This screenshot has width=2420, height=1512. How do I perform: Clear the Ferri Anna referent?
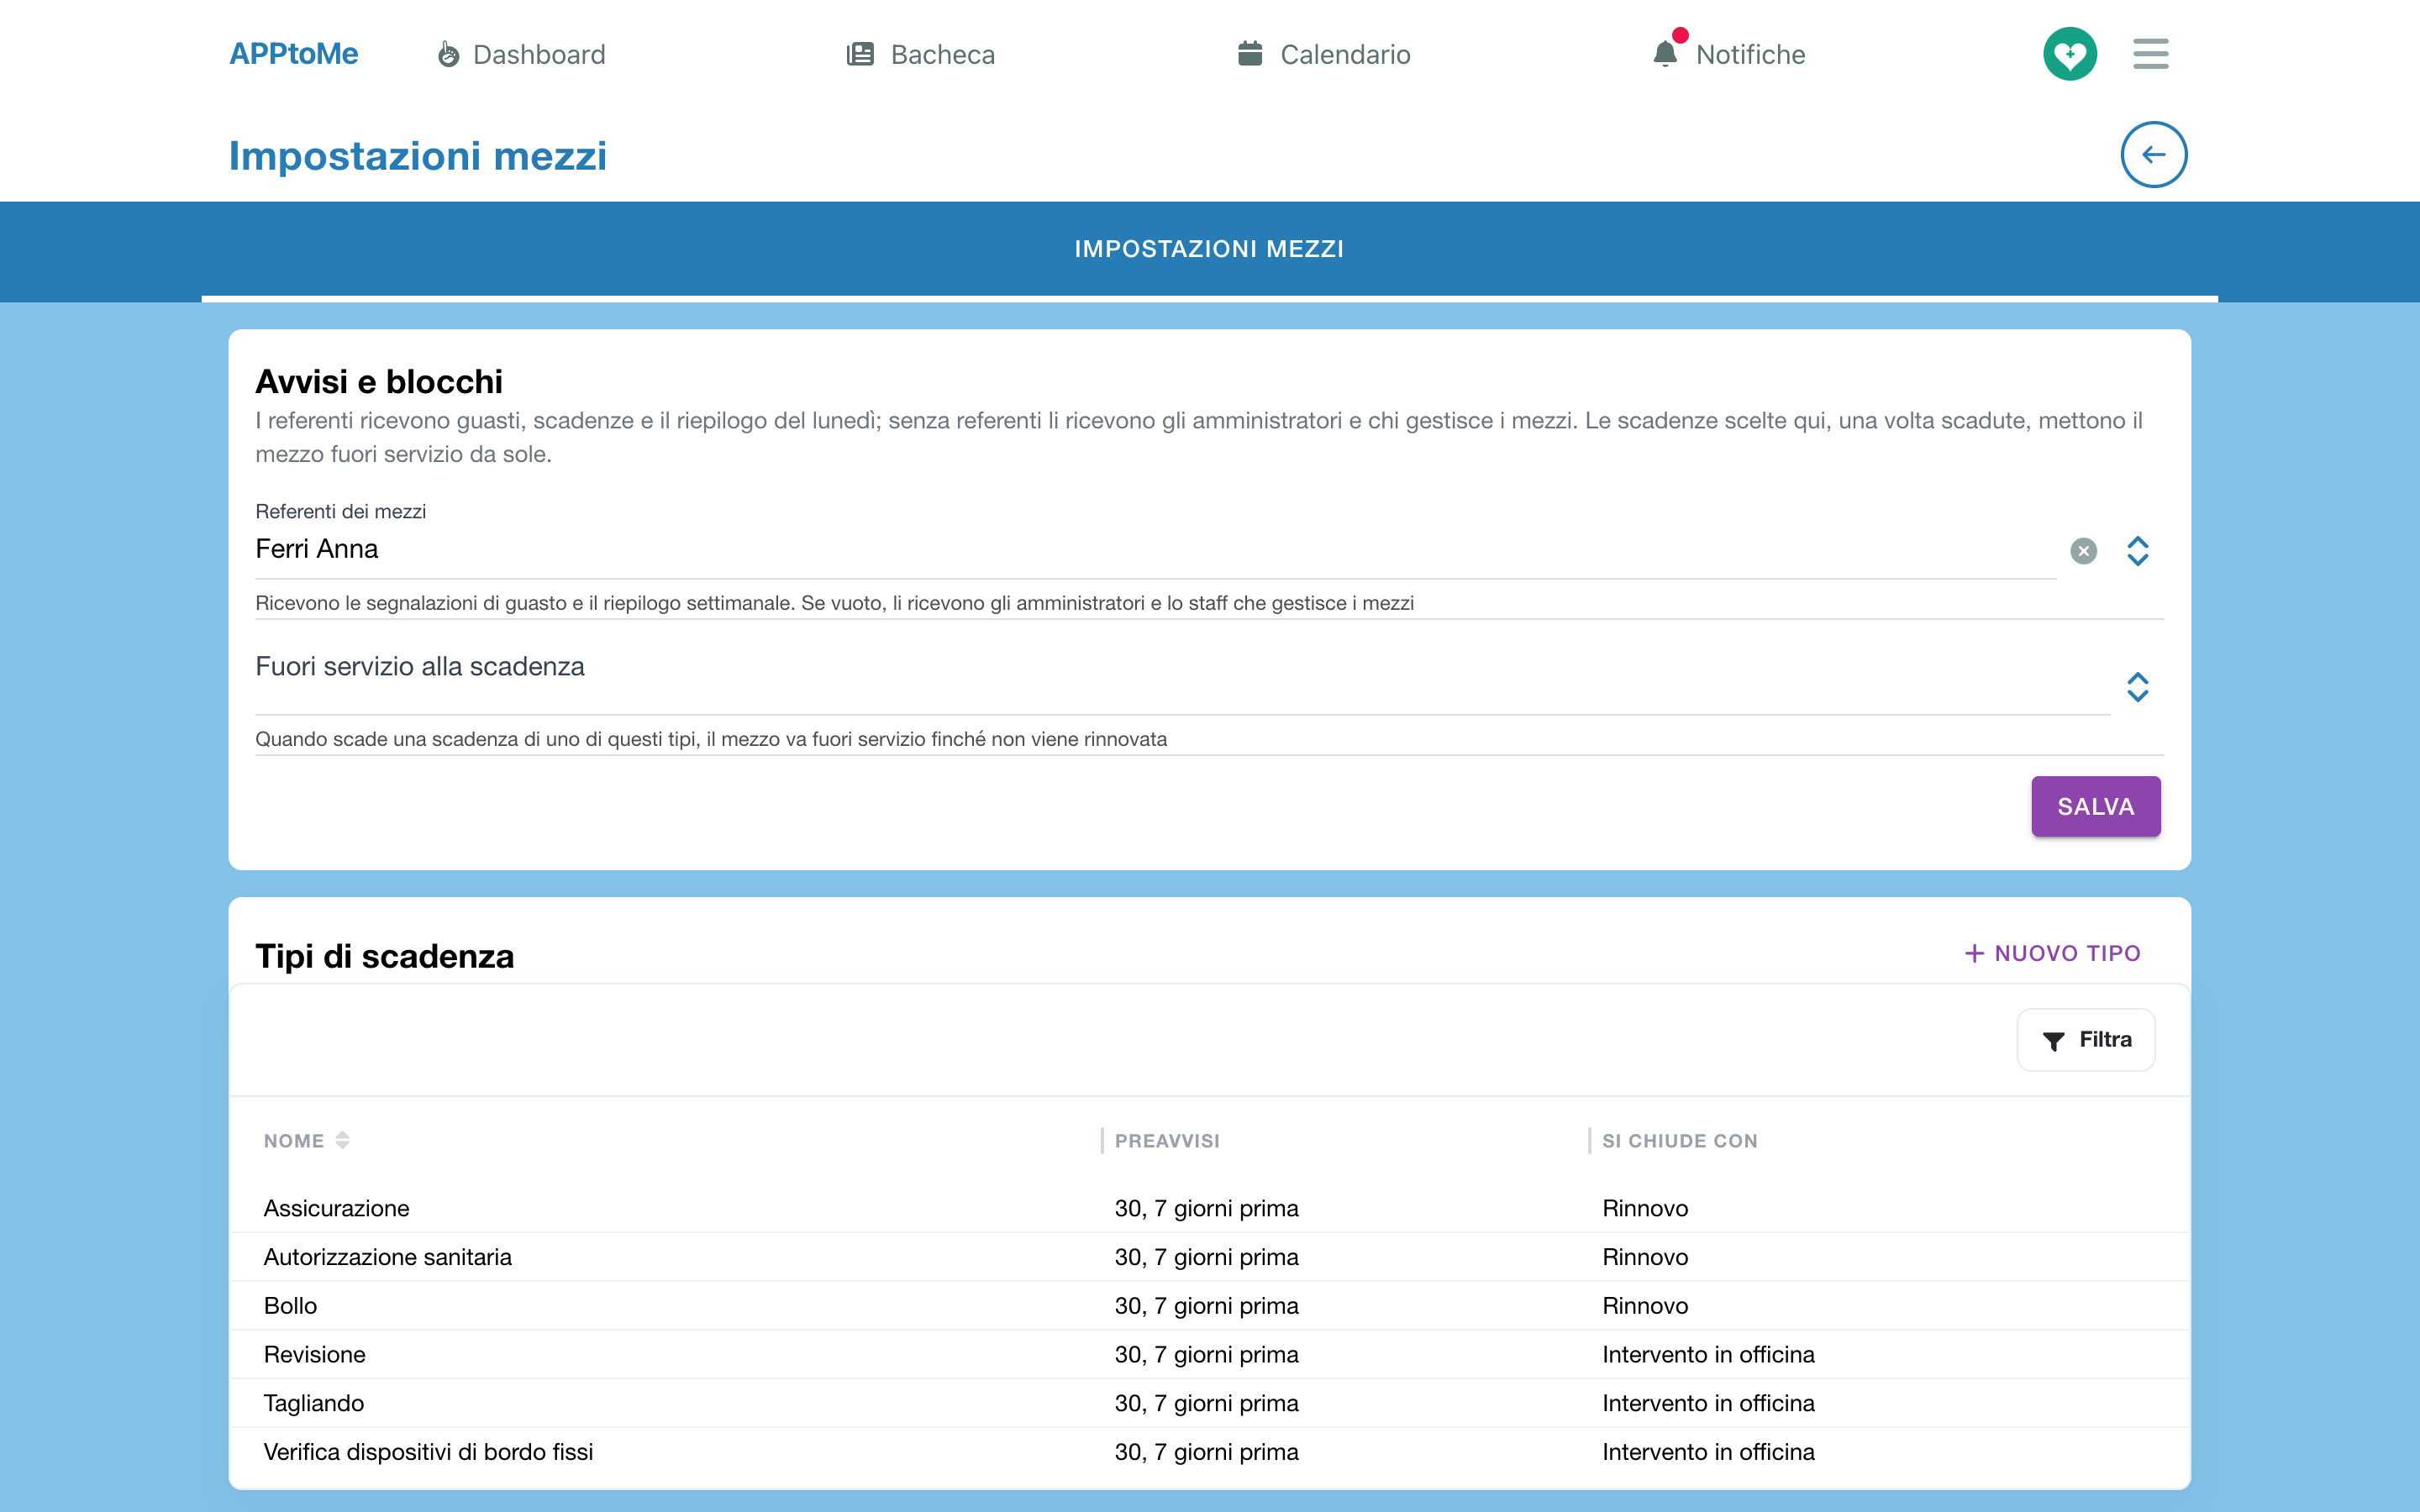pos(2083,551)
